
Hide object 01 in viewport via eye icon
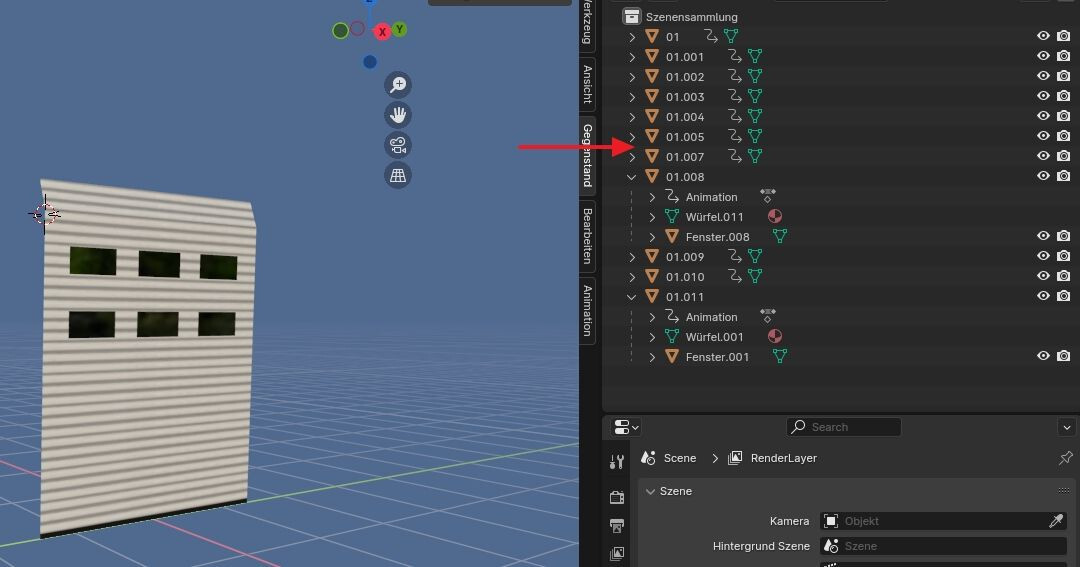[x=1043, y=36]
